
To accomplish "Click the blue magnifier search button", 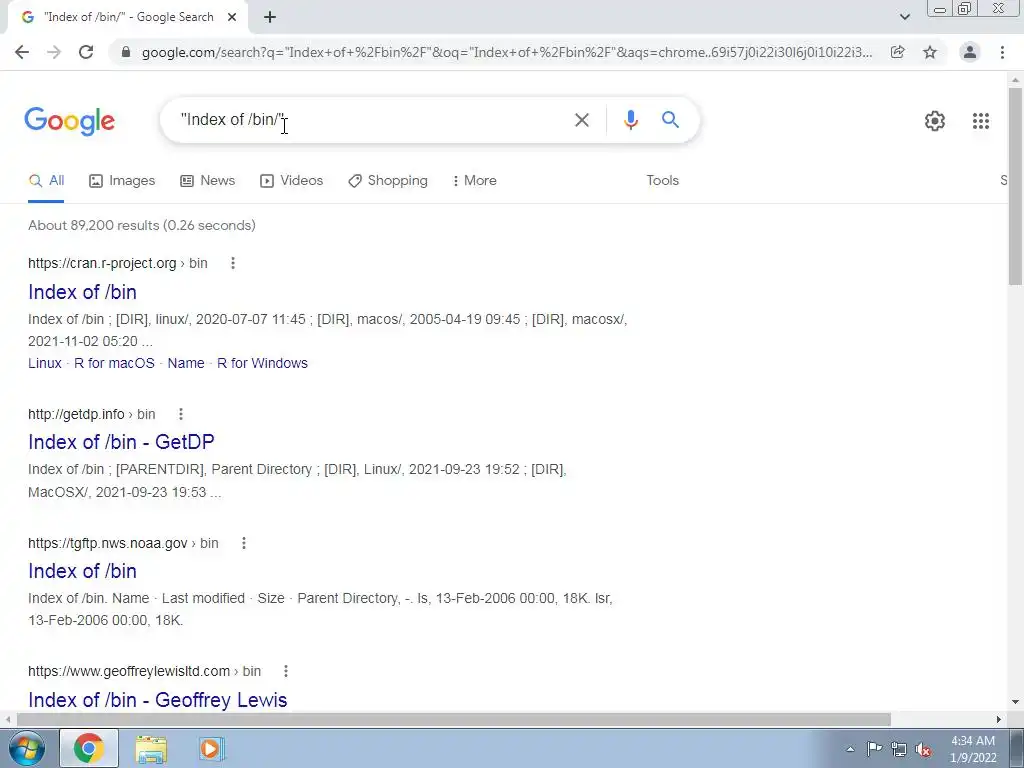I will click(x=670, y=120).
